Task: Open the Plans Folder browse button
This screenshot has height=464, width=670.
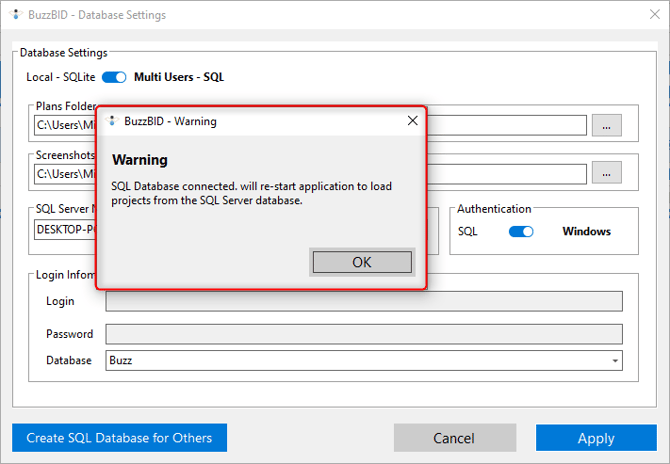Action: [606, 125]
